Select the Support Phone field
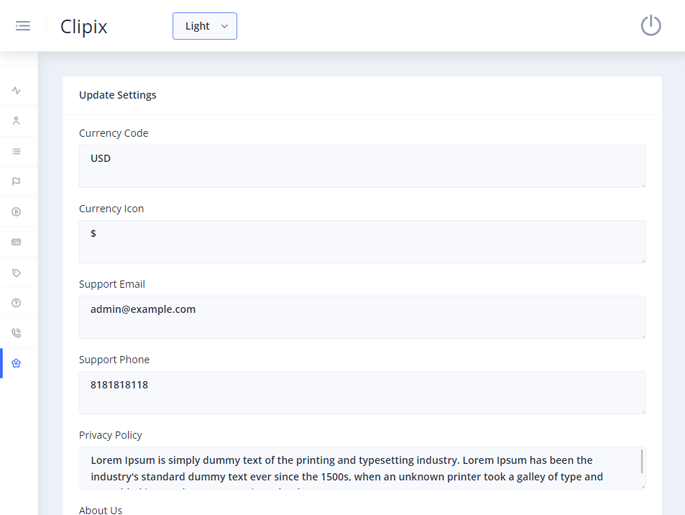This screenshot has width=685, height=515. pyautogui.click(x=362, y=392)
